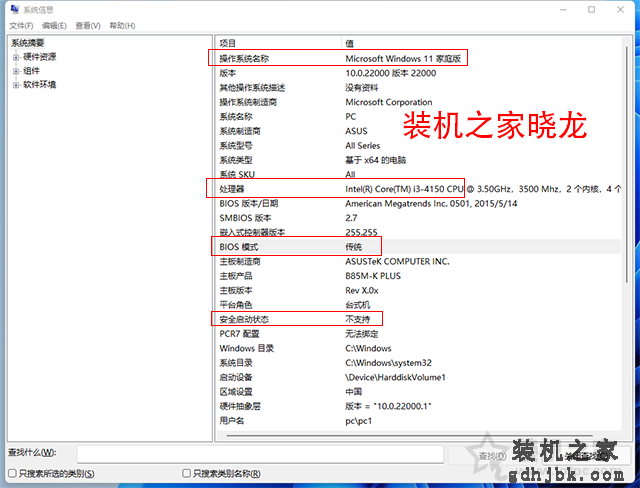640x488 pixels.
Task: Select the 主板产品 B85M-K PLUS row
Action: [x=418, y=276]
